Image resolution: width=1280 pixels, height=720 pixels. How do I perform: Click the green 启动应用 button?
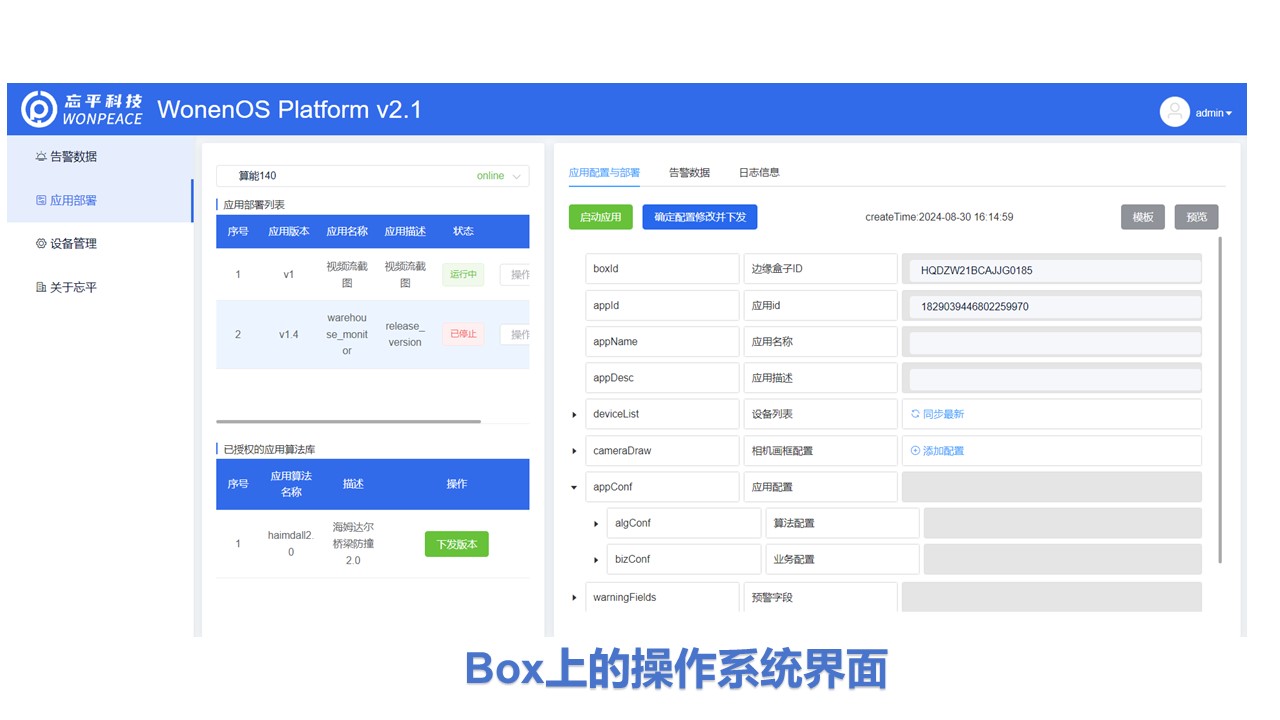click(x=600, y=217)
